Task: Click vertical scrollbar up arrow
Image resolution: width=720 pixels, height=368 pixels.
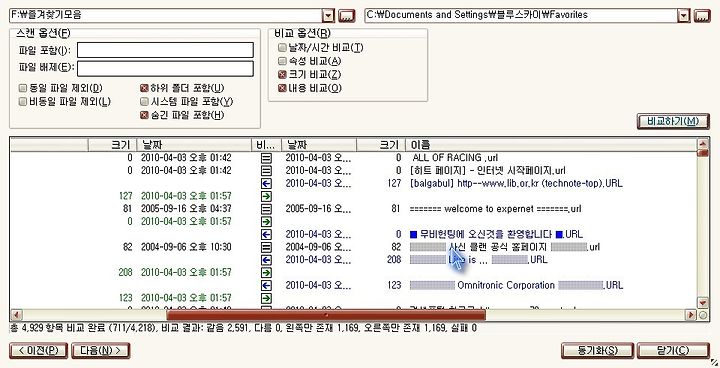Action: pos(703,143)
